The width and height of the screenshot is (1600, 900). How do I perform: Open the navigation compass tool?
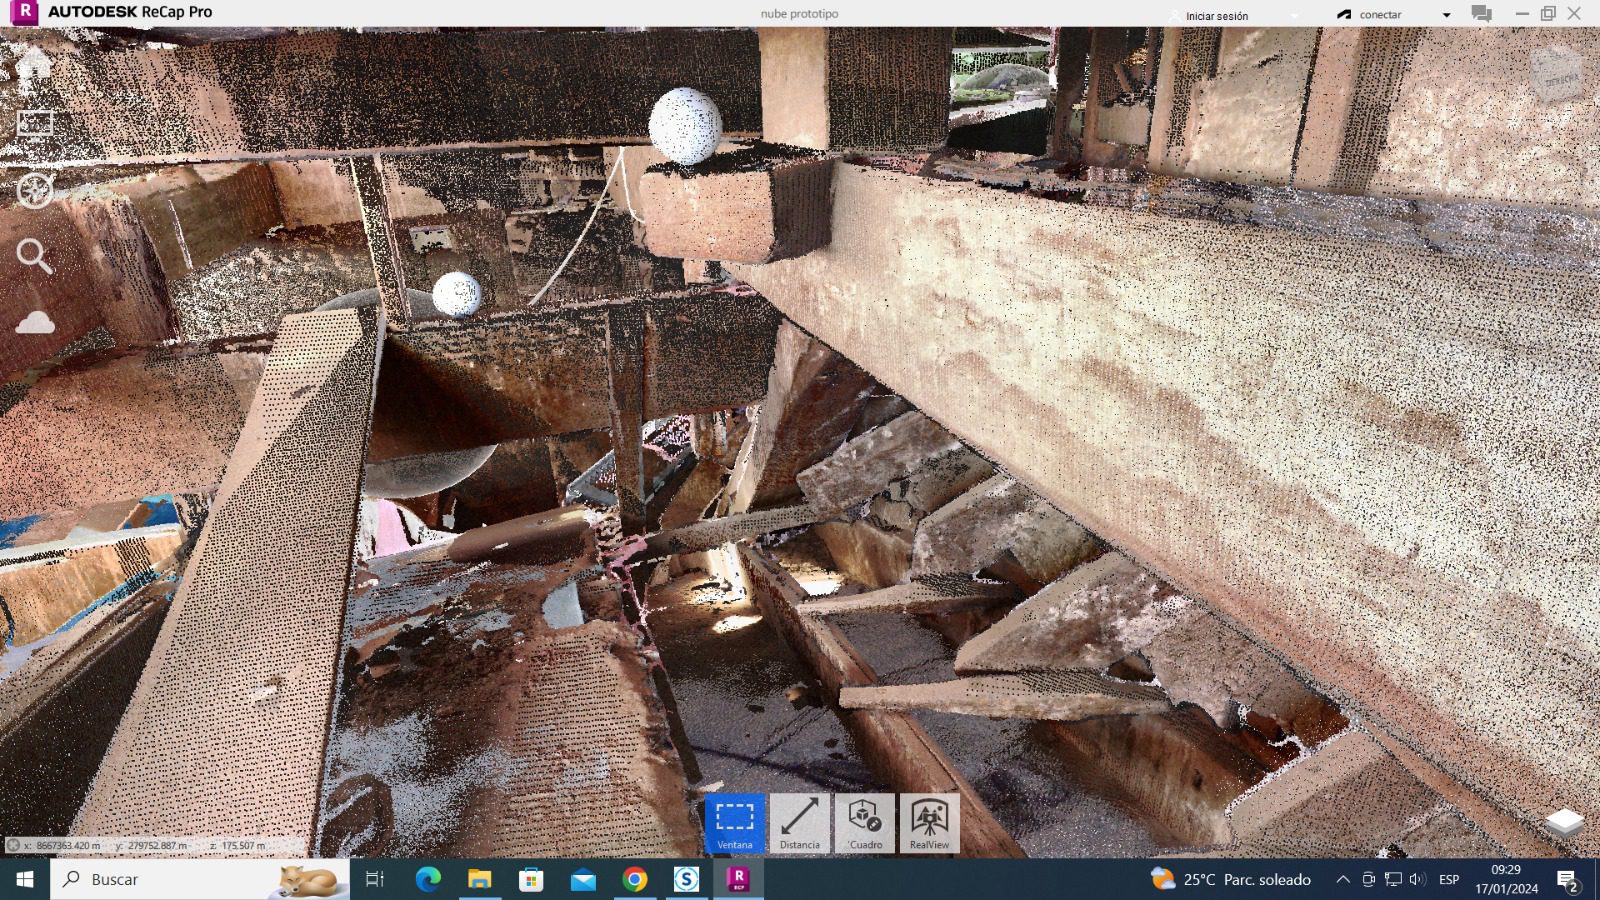tap(34, 190)
